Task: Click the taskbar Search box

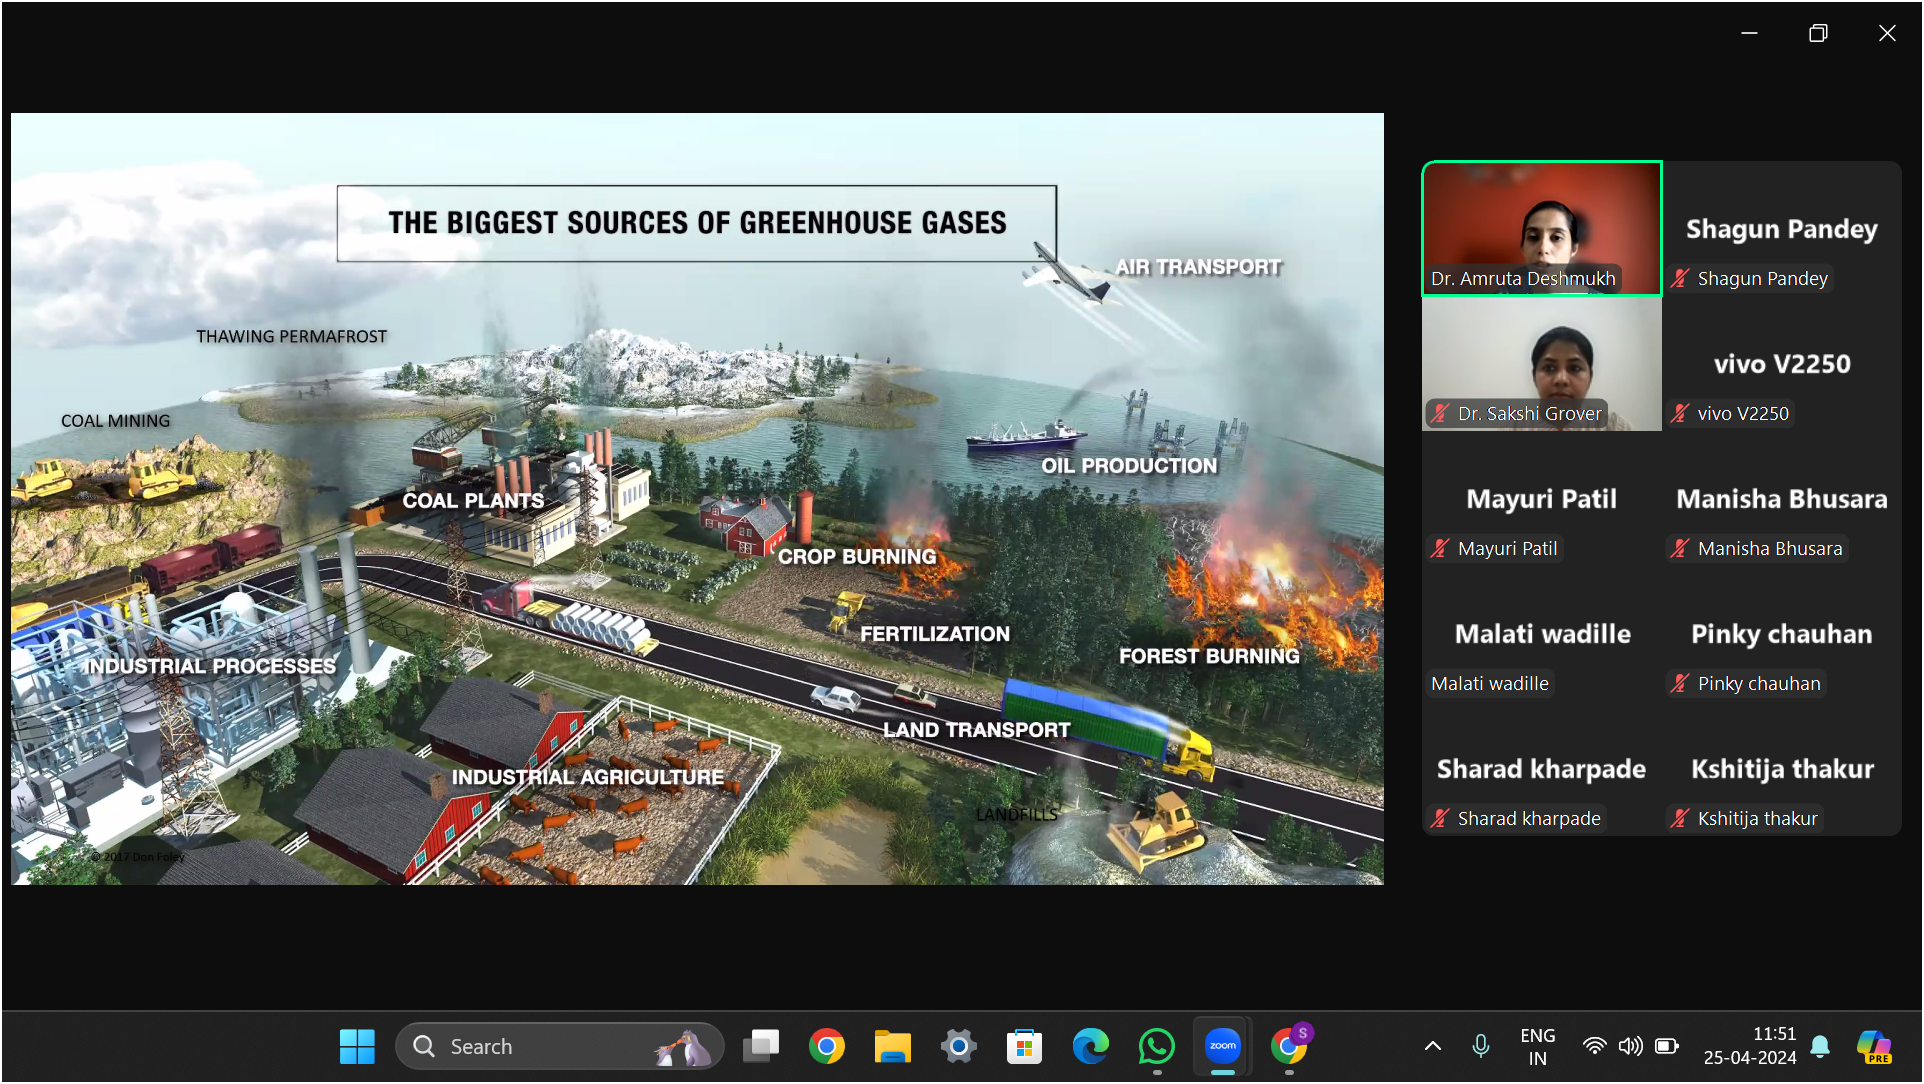Action: click(560, 1046)
